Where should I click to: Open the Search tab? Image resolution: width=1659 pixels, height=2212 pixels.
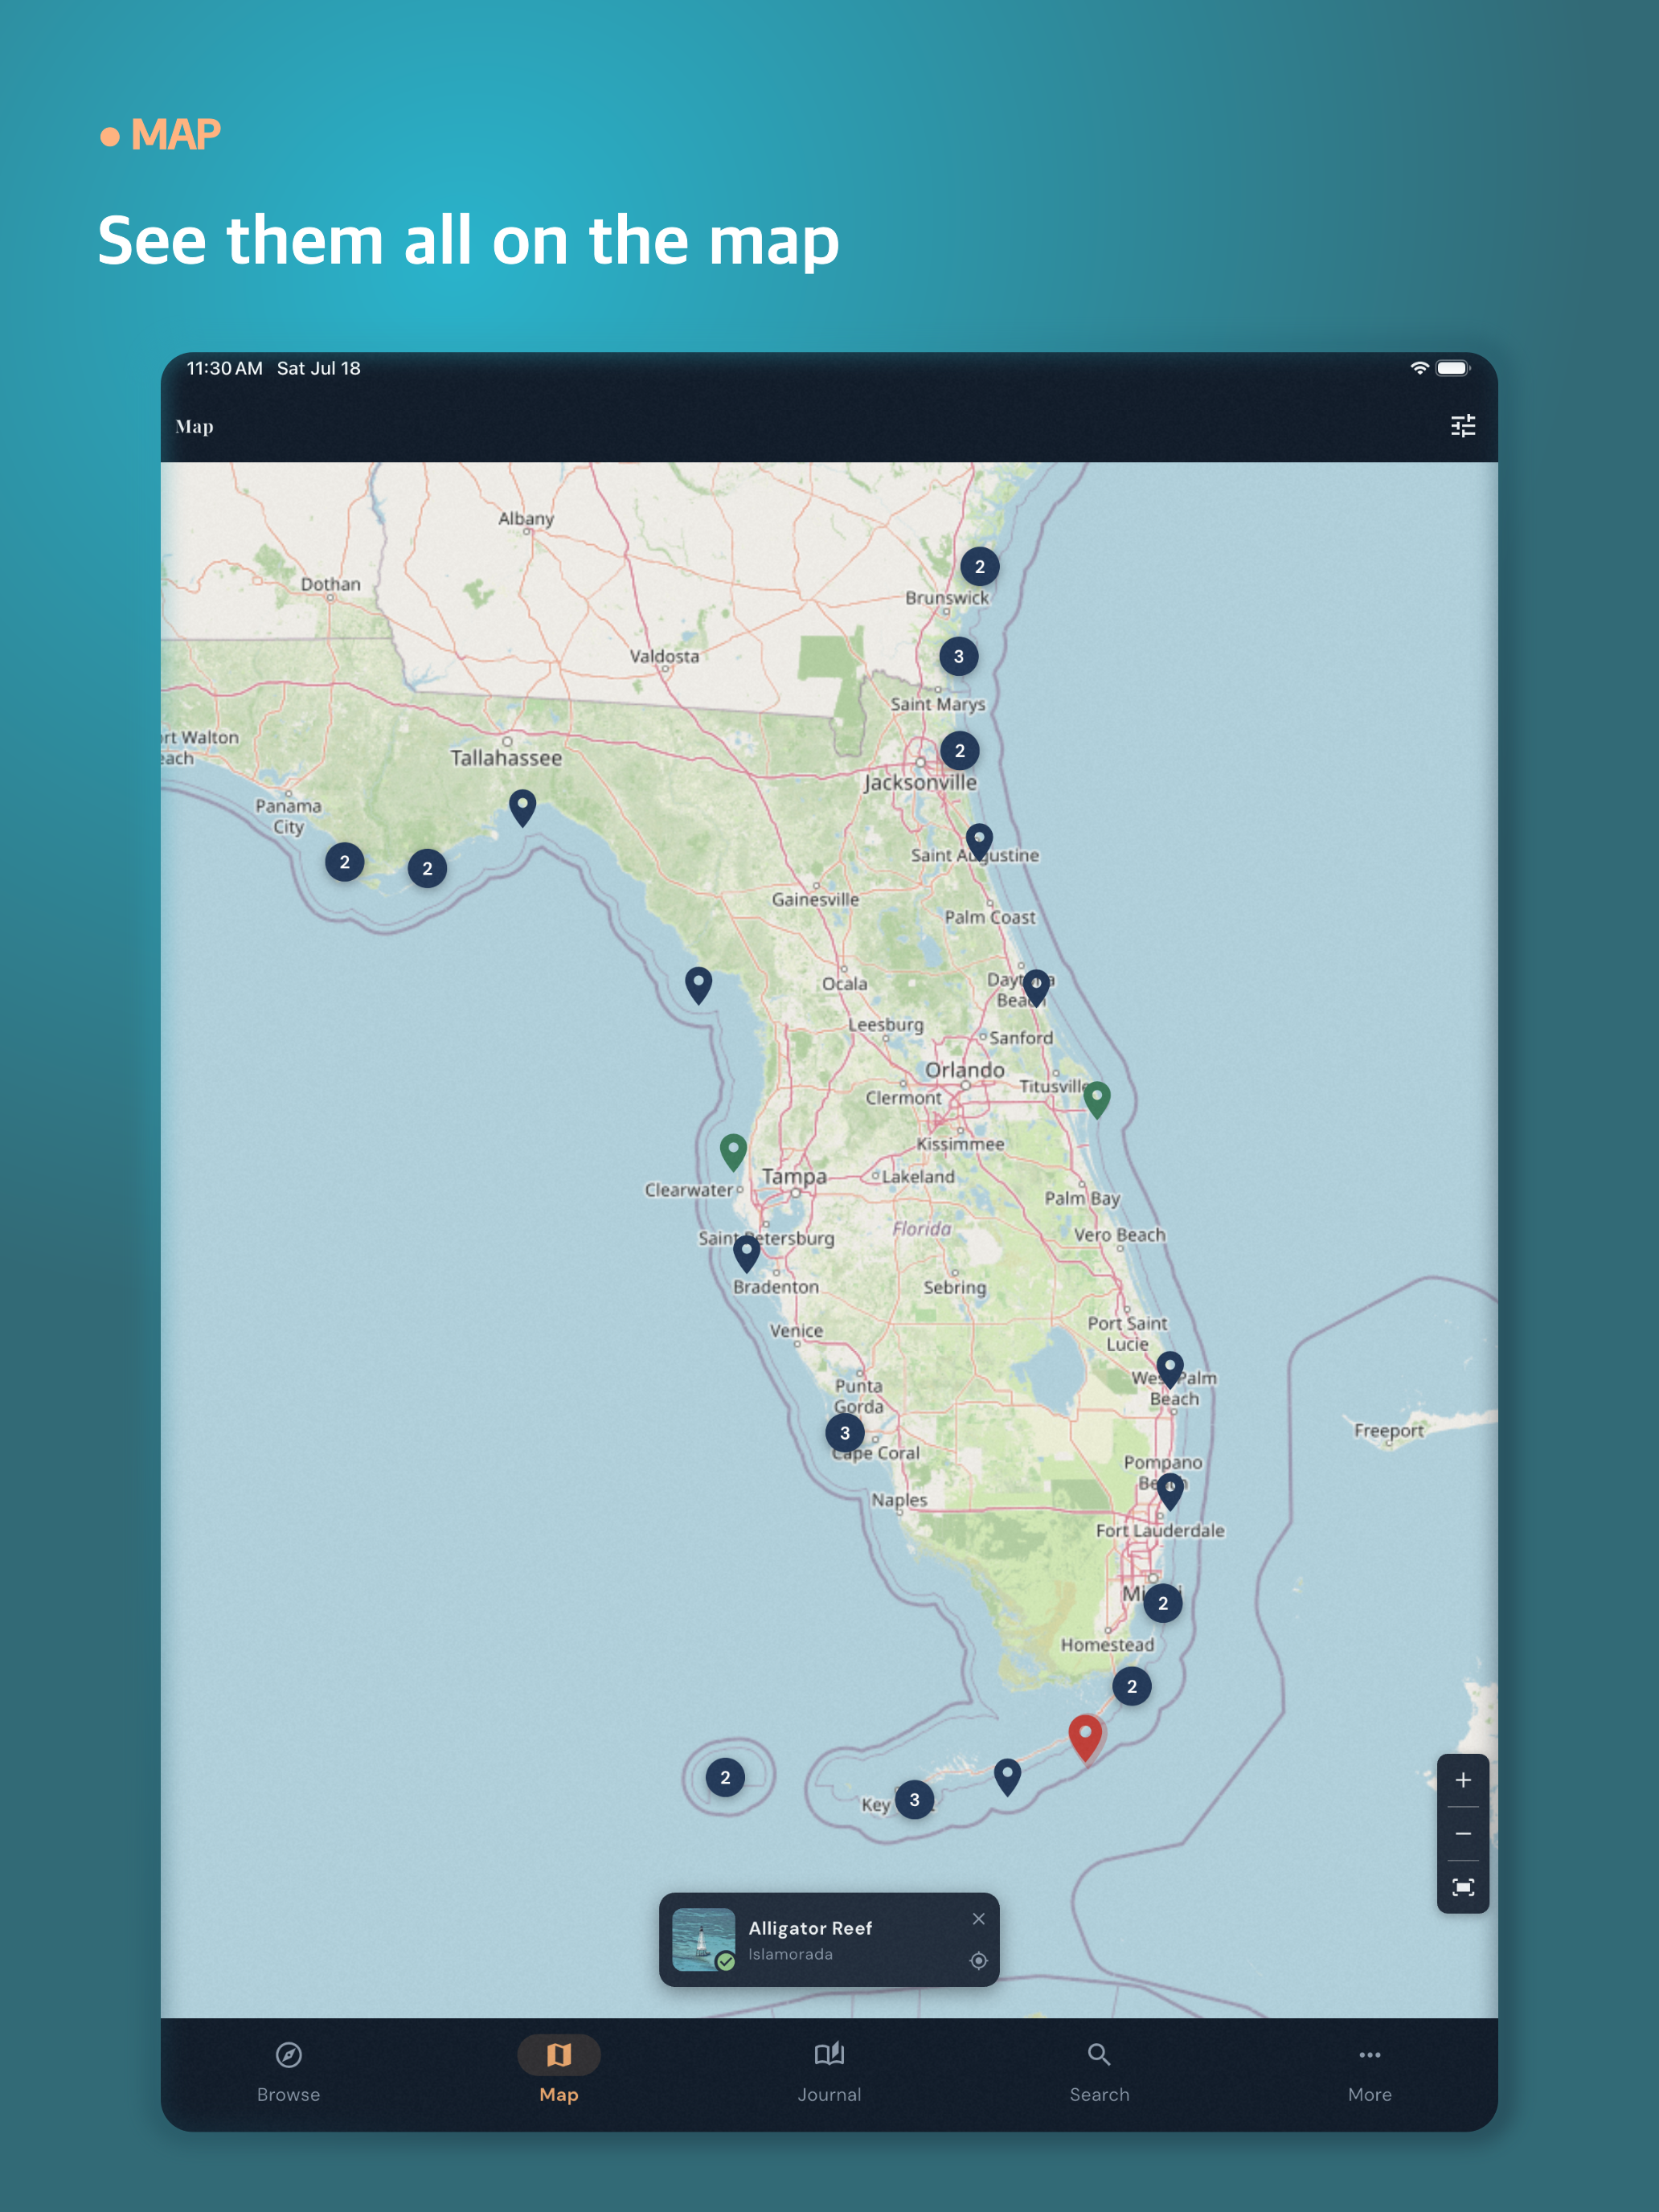1099,2072
